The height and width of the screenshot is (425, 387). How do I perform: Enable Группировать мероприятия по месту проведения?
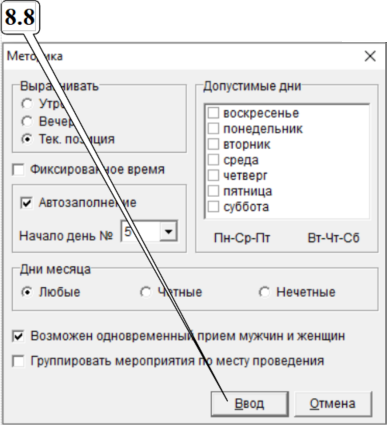(18, 361)
